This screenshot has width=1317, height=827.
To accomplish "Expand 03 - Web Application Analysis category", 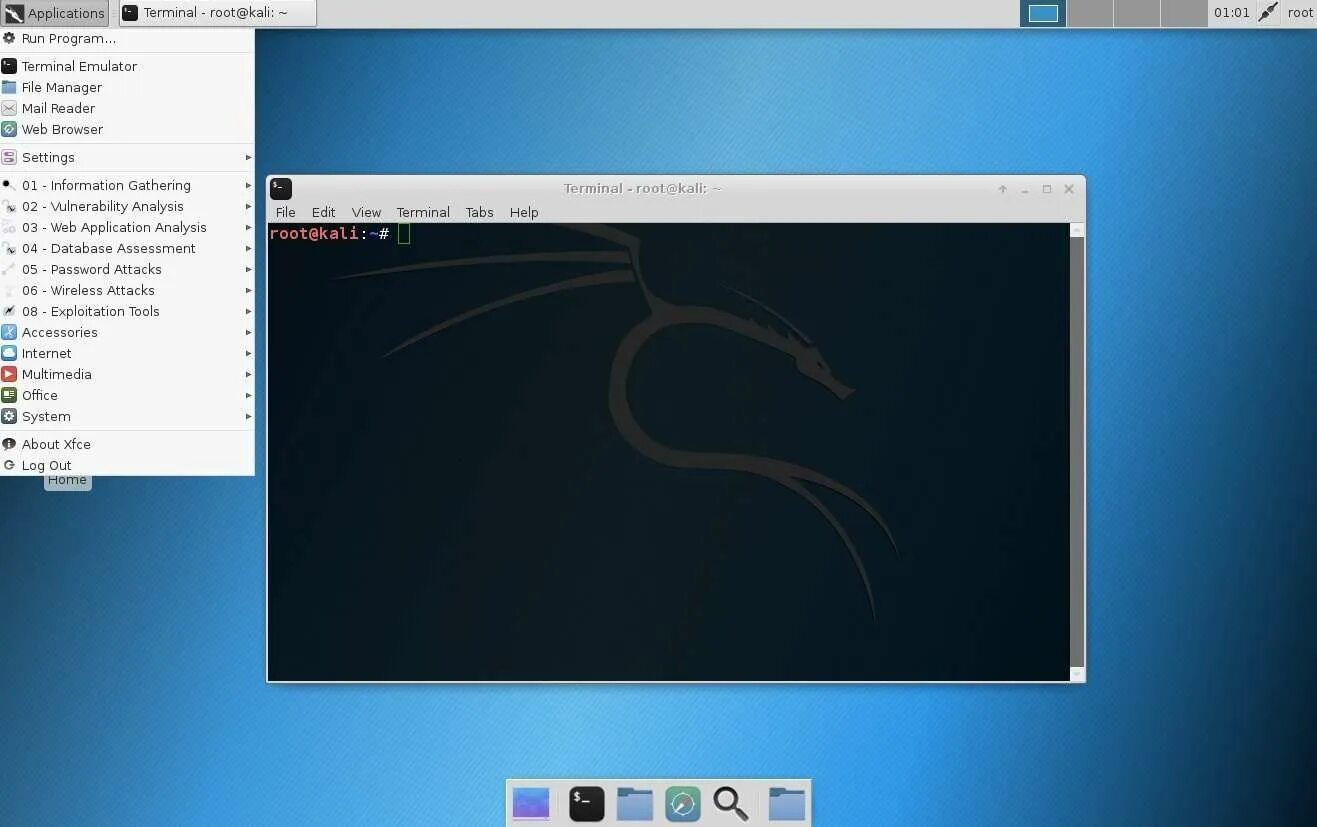I will point(127,227).
